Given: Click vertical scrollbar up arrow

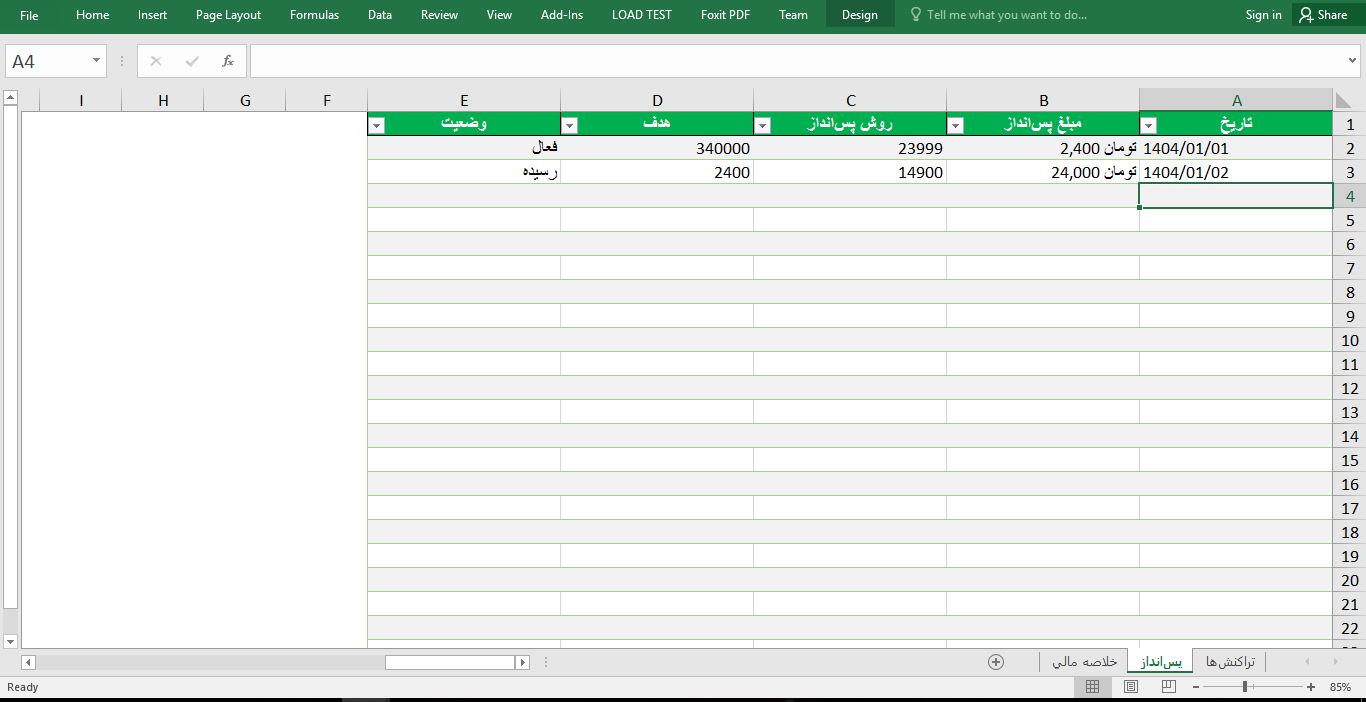Looking at the screenshot, I should coord(10,98).
